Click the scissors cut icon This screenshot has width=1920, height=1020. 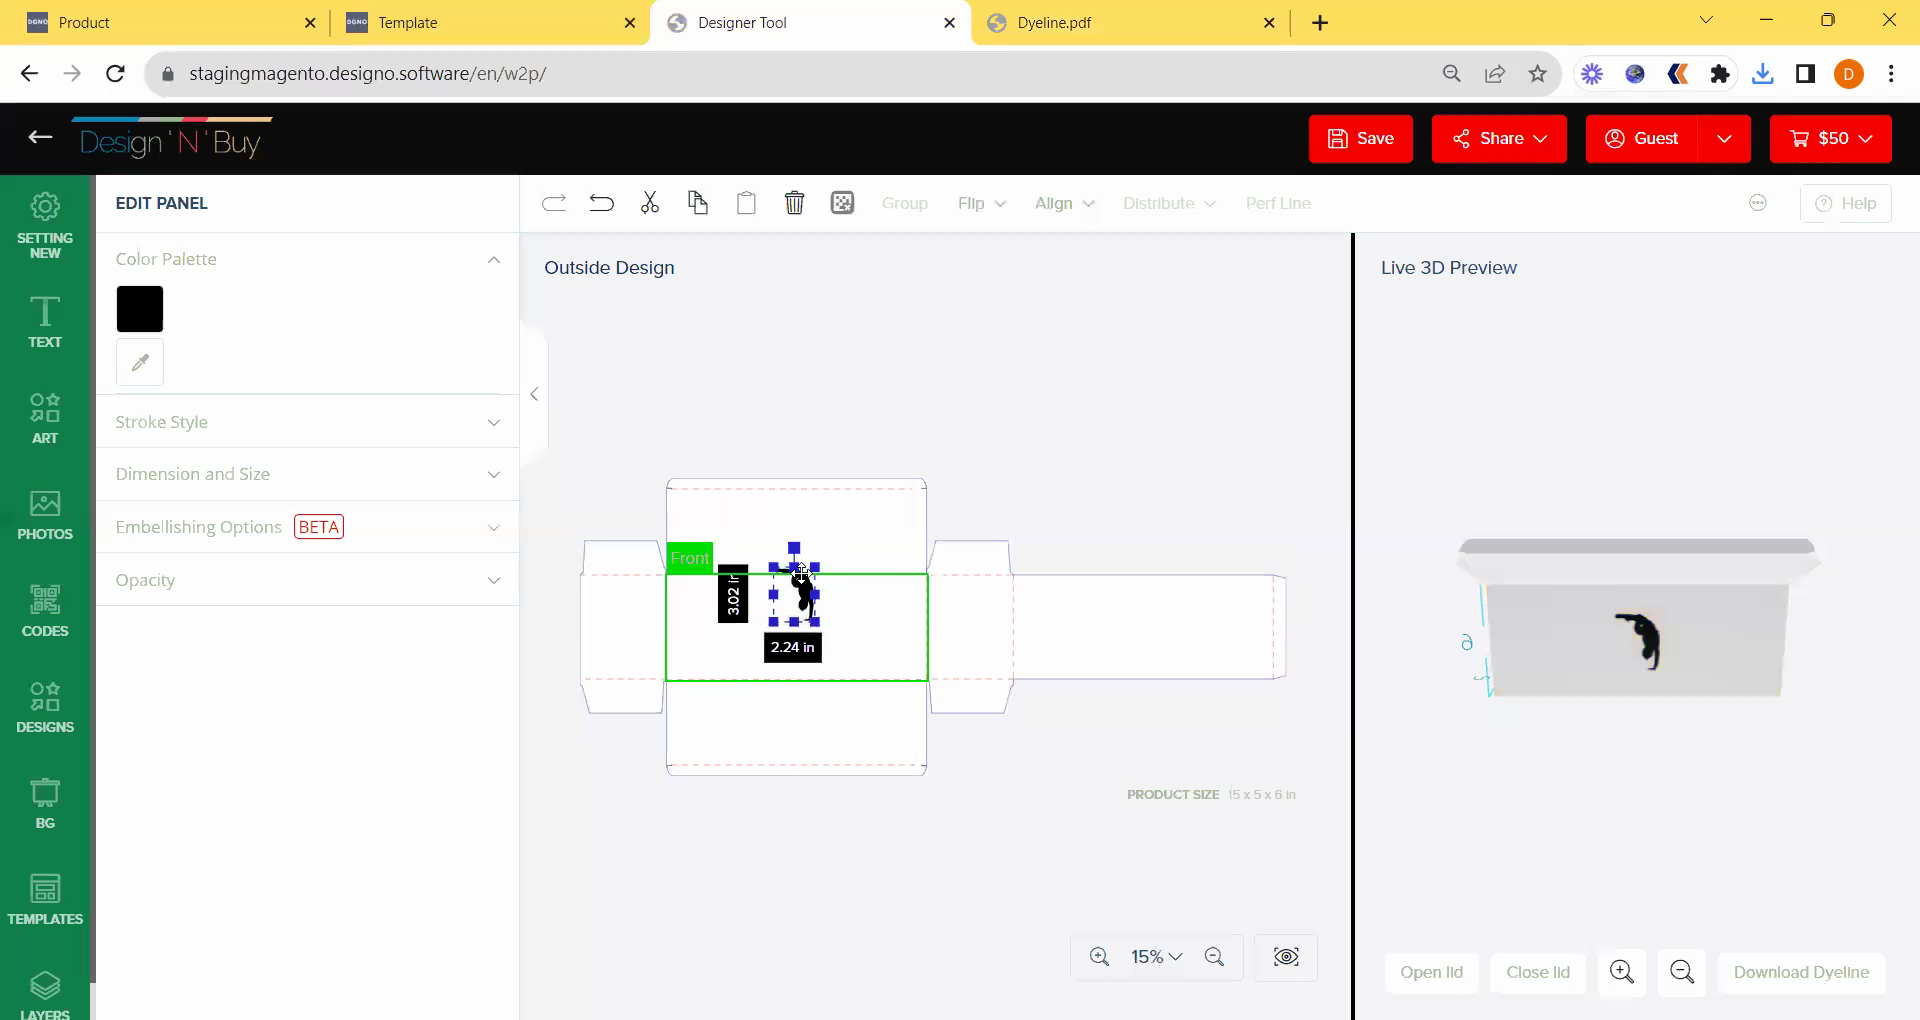point(650,203)
